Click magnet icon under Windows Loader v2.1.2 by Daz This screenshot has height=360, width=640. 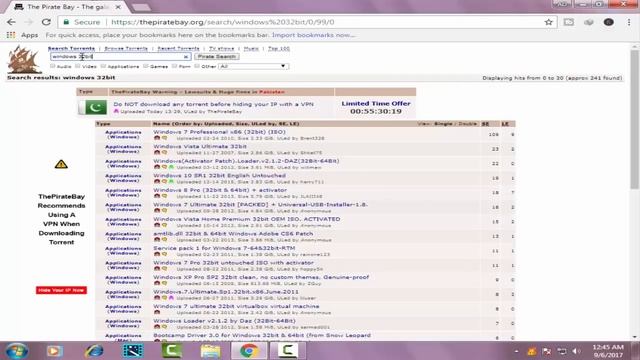[157, 327]
